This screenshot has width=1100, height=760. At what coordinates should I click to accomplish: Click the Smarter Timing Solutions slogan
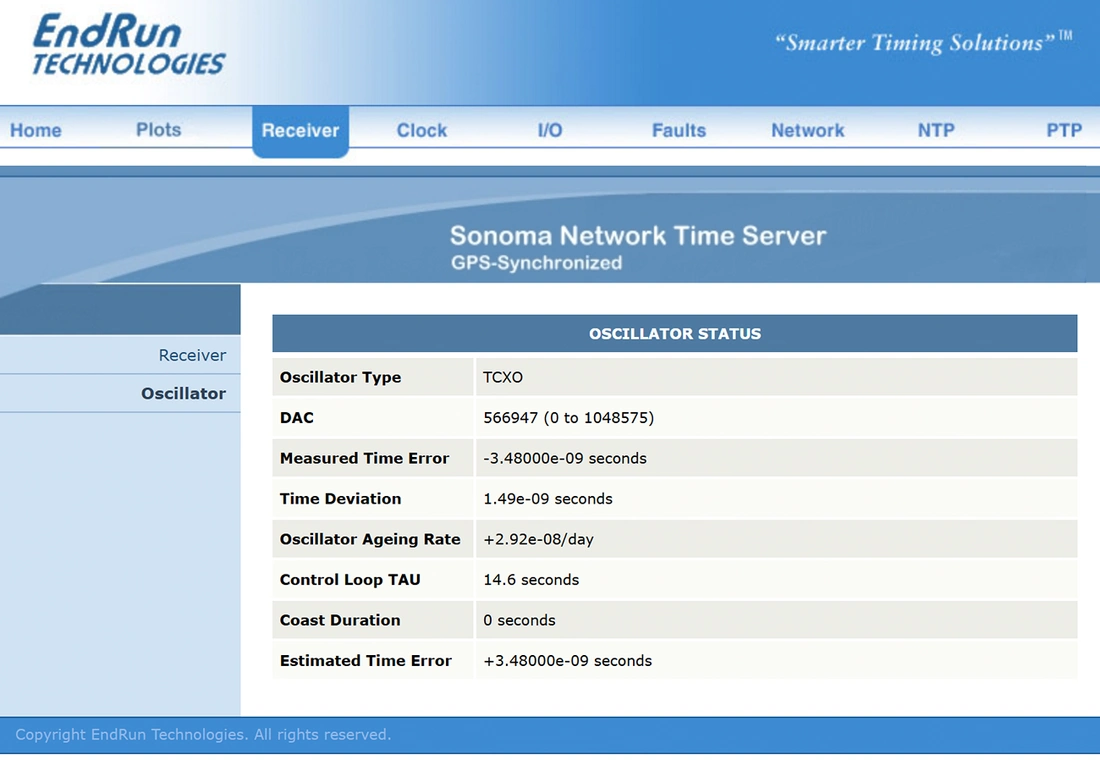[x=923, y=42]
